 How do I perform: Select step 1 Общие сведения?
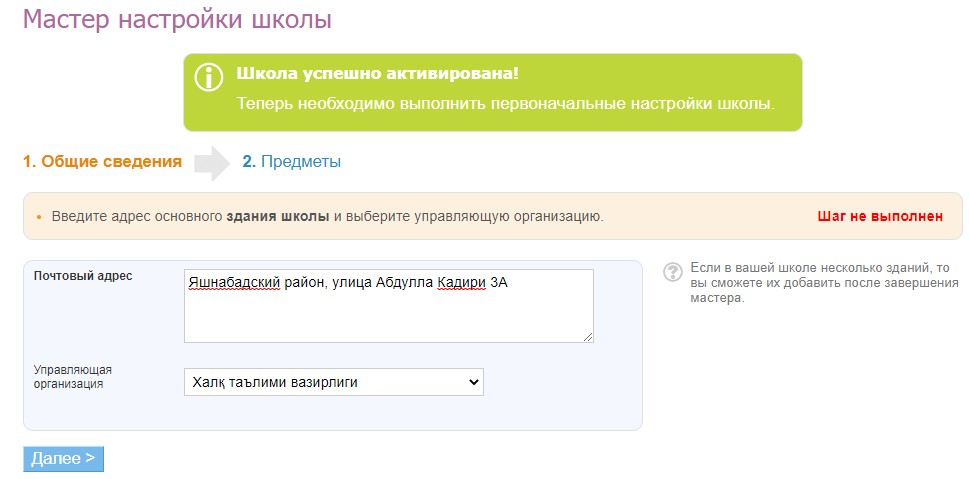(103, 162)
